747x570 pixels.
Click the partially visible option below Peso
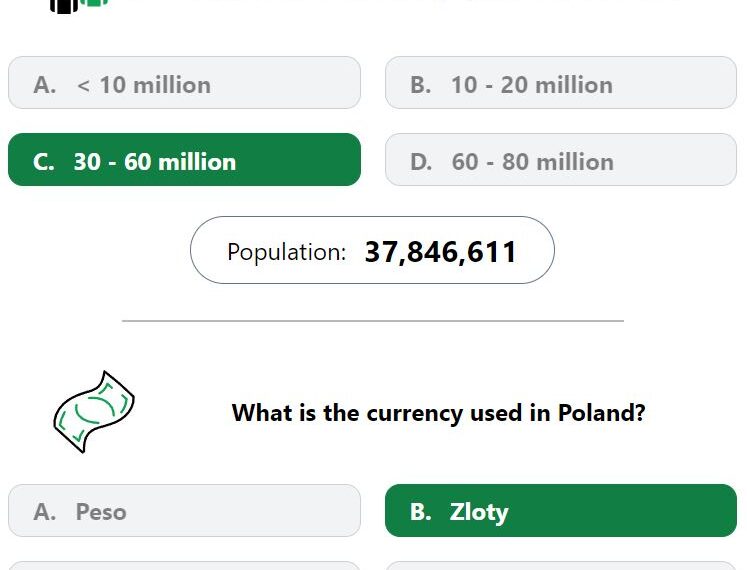[x=184, y=566]
